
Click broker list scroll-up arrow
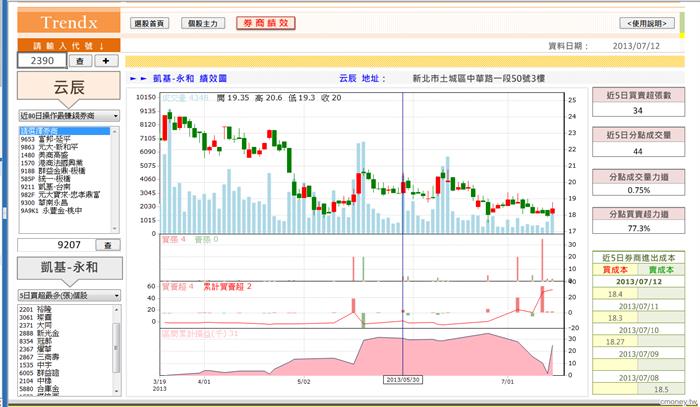(115, 131)
